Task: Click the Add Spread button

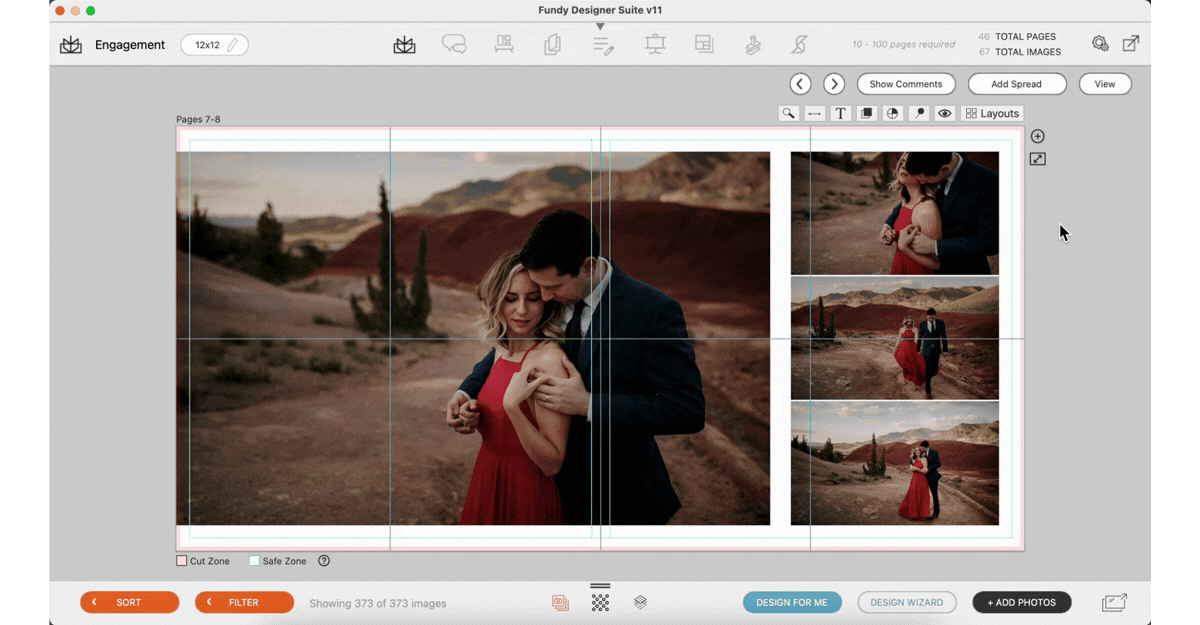Action: [x=1016, y=84]
